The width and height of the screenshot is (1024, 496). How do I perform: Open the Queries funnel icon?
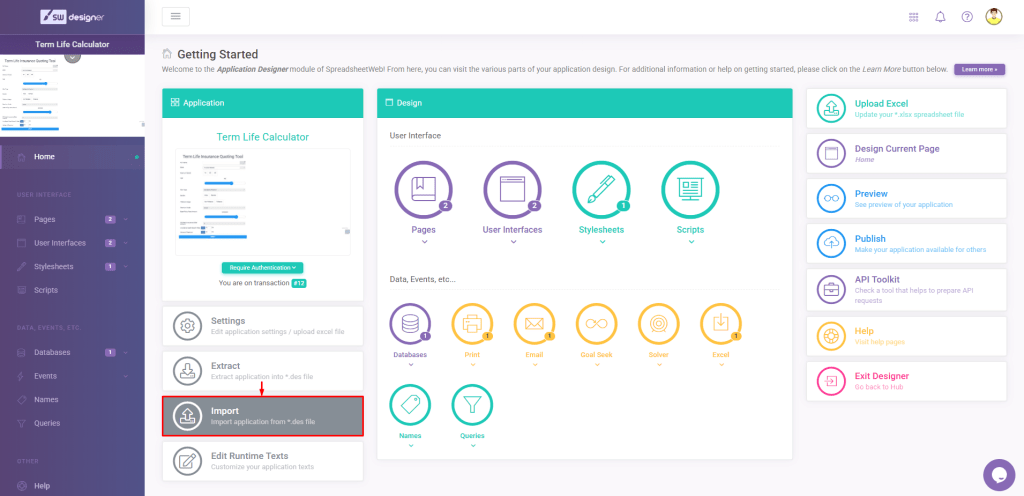(472, 405)
